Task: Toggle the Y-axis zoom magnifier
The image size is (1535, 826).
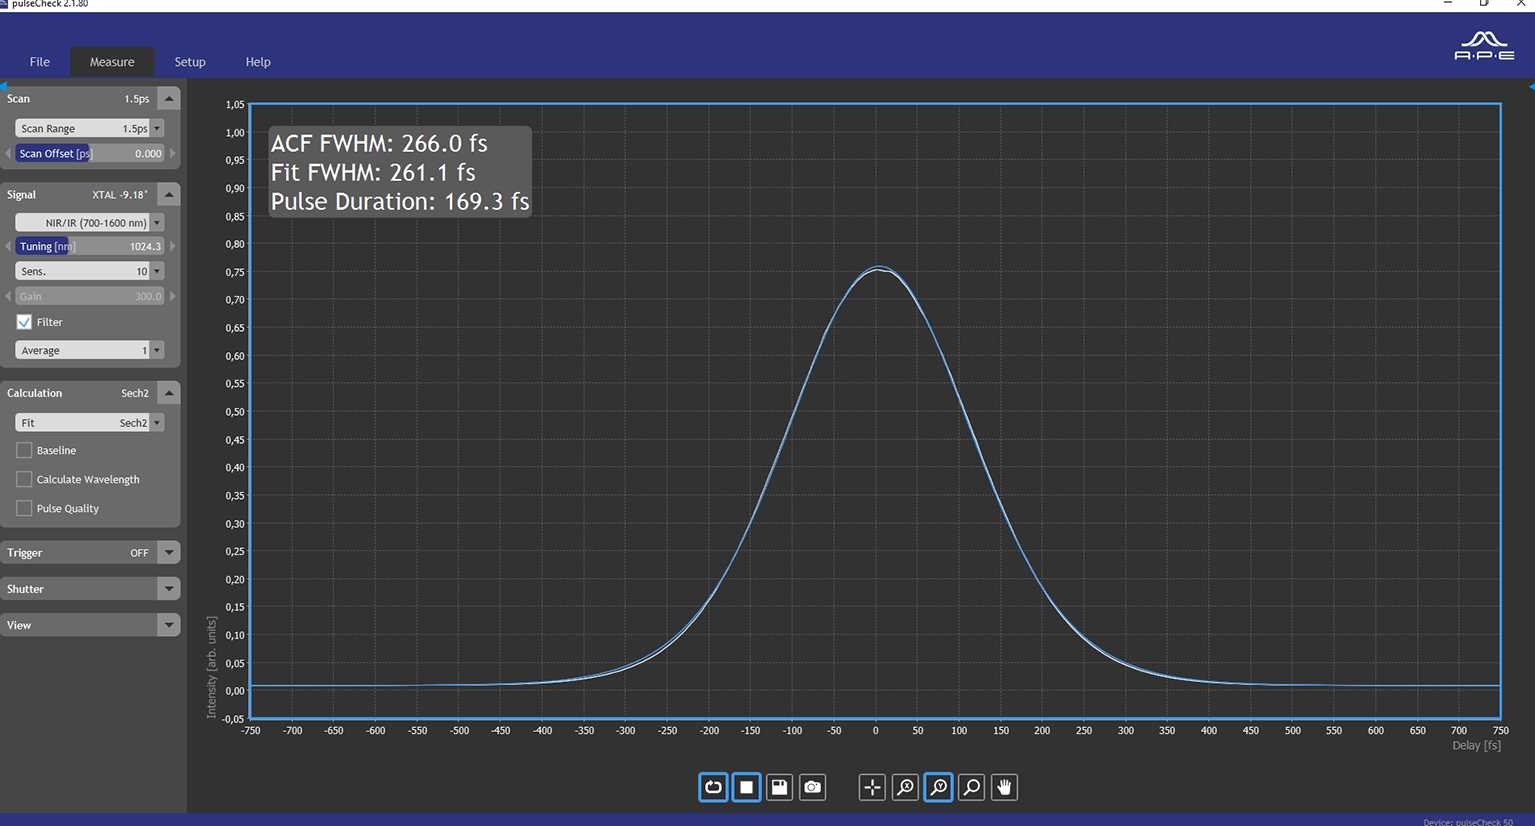Action: pos(938,787)
